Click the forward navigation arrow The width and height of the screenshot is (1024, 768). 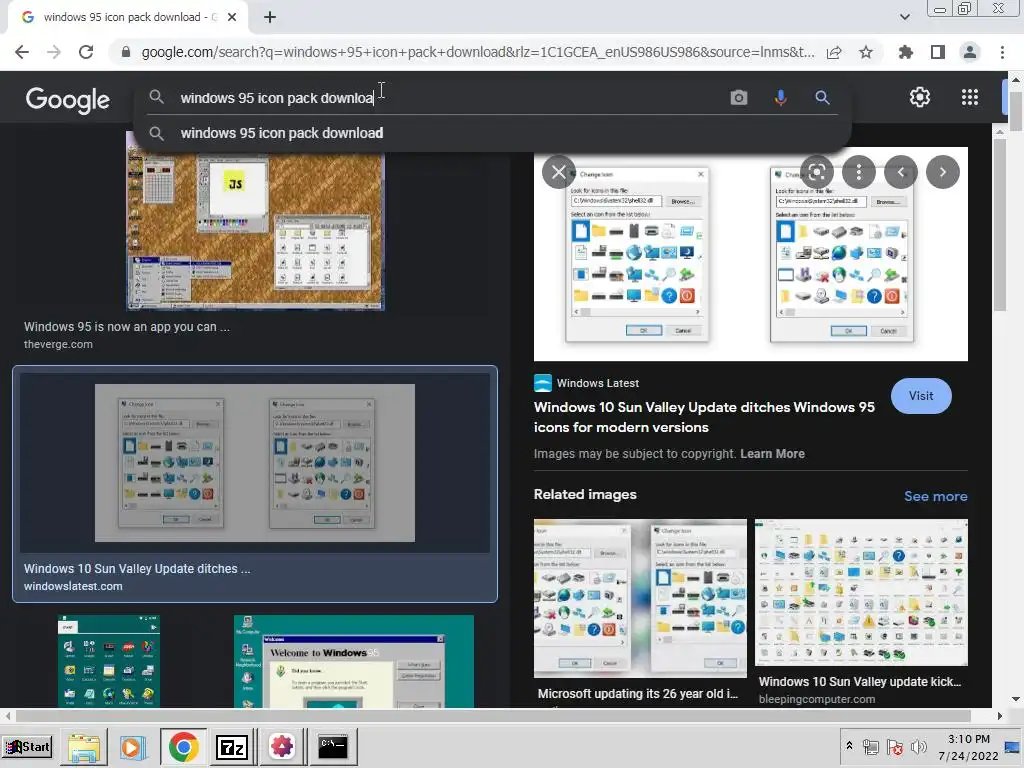(54, 52)
